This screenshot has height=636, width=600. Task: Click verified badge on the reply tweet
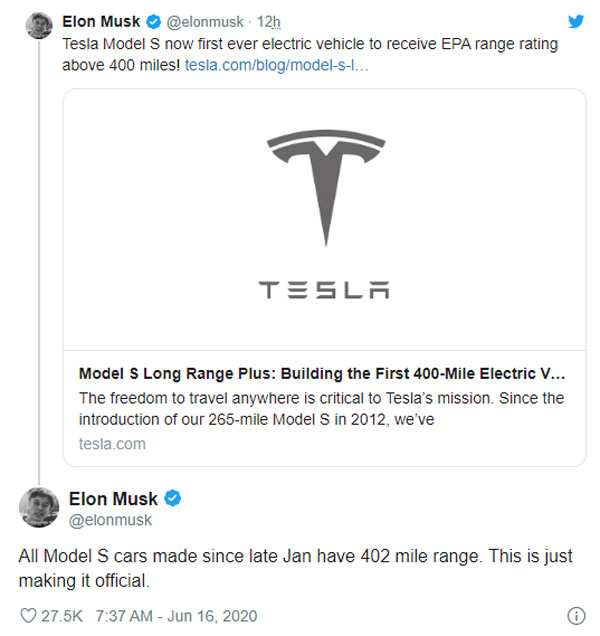pyautogui.click(x=172, y=498)
